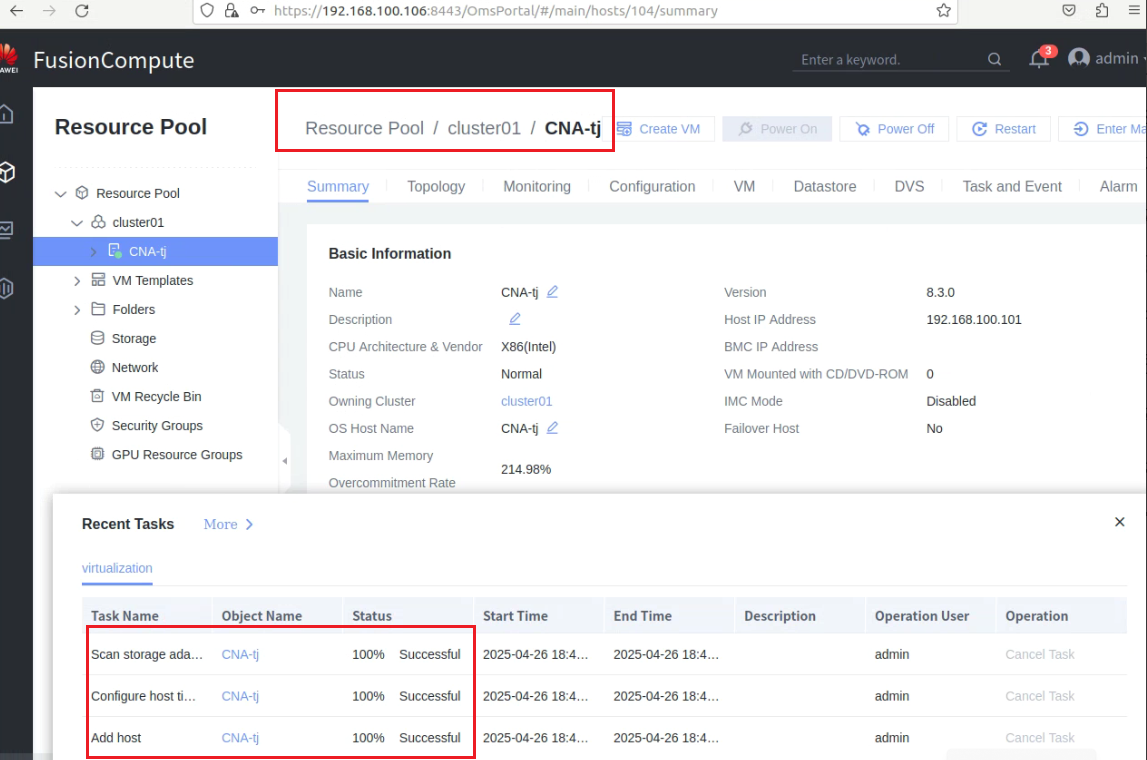Click the host IP value 192.168.100.101
Viewport: 1147px width, 760px height.
(x=974, y=319)
